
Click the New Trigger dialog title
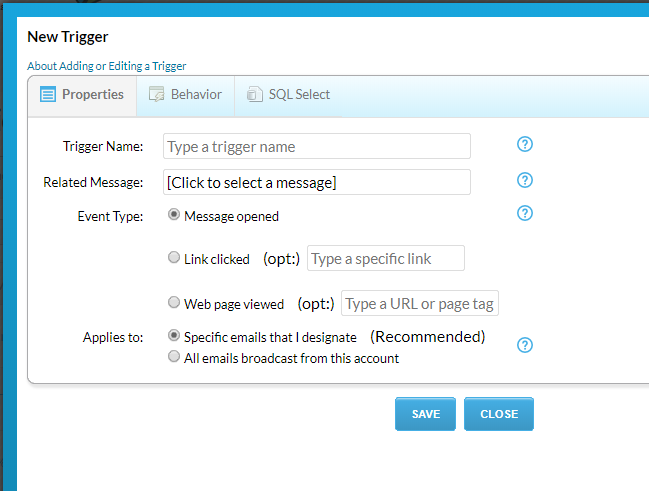[x=68, y=37]
